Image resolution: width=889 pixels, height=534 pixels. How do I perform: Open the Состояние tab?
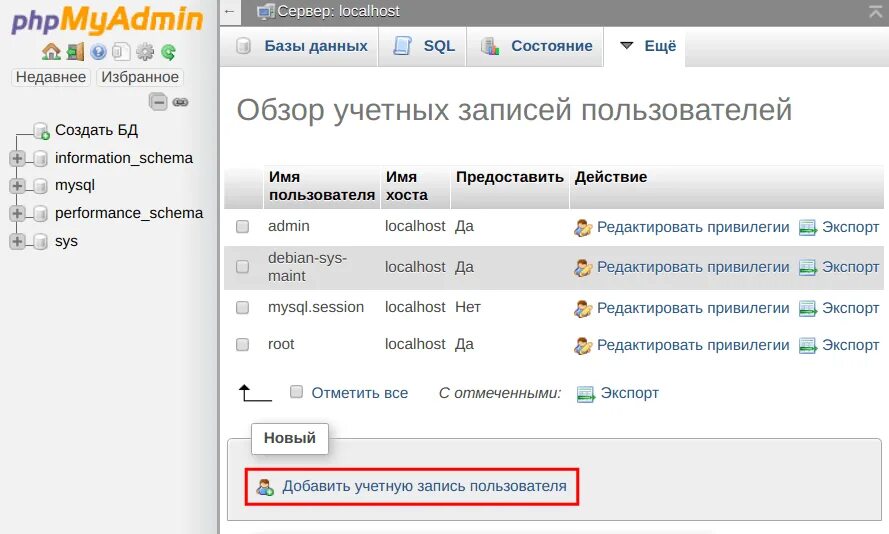pos(535,46)
